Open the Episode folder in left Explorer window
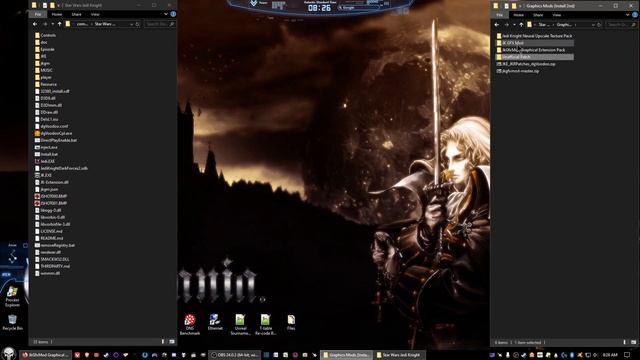This screenshot has width=640, height=360. point(45,49)
